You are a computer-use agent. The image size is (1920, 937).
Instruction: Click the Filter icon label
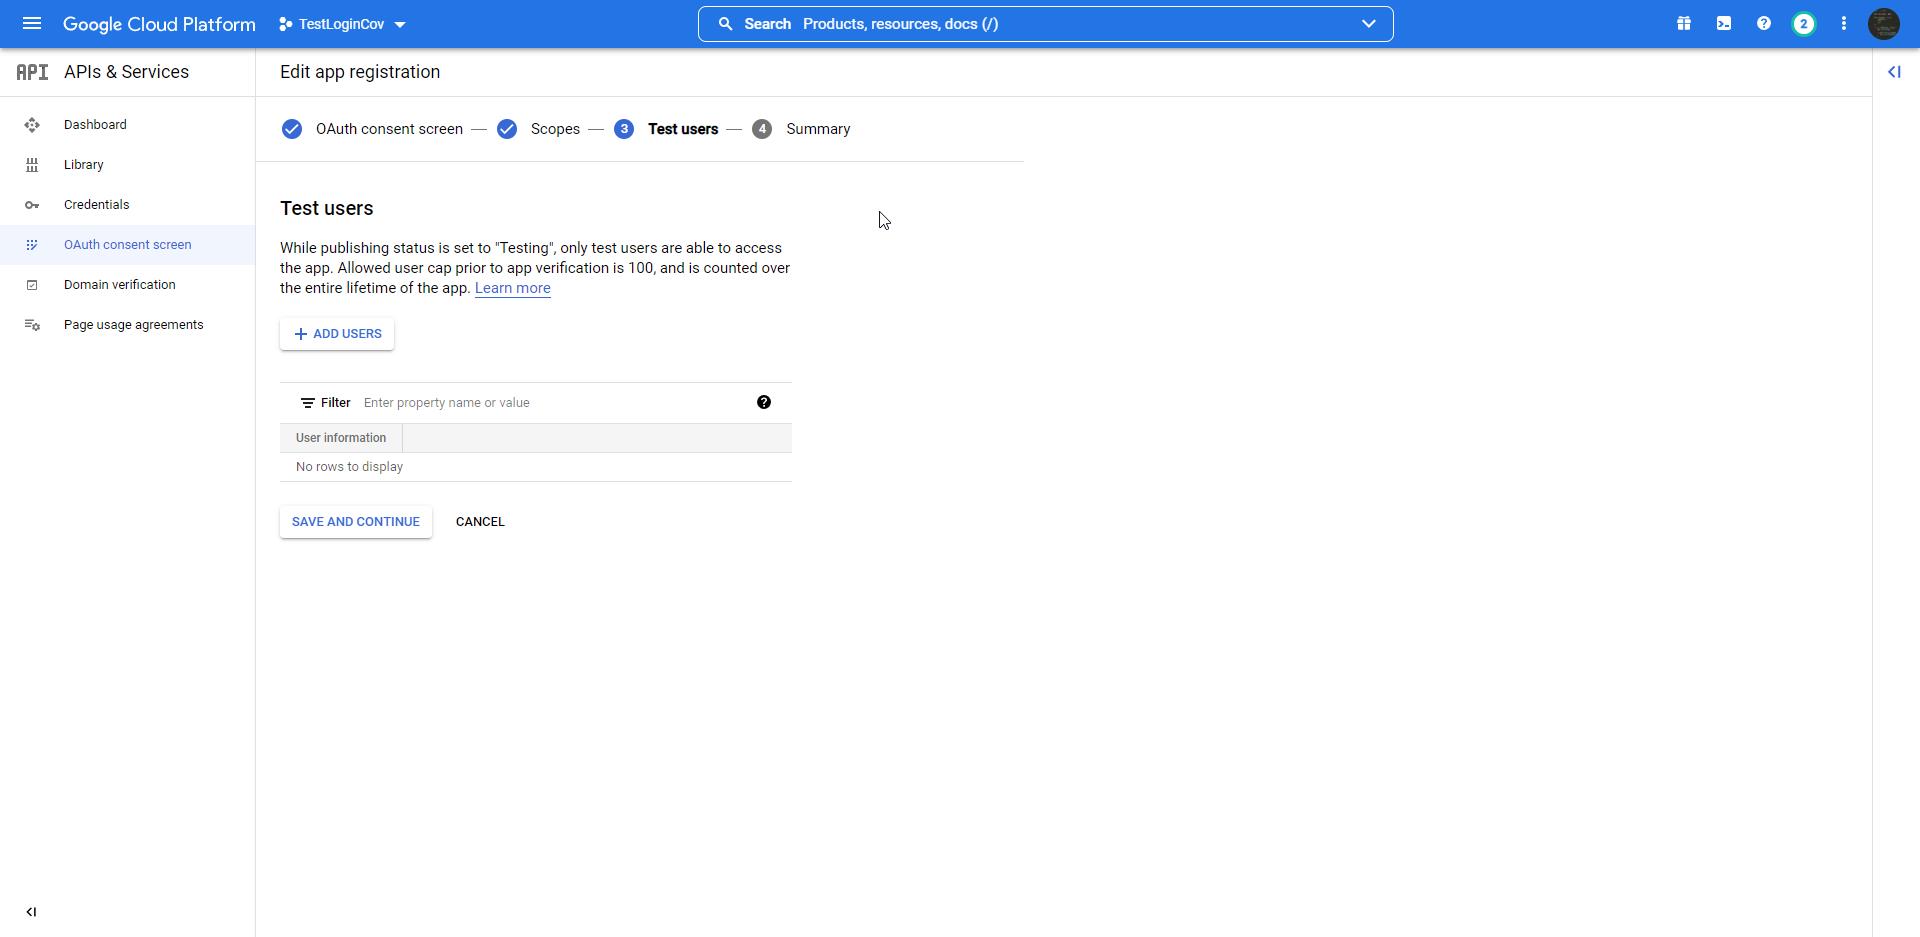coord(325,403)
